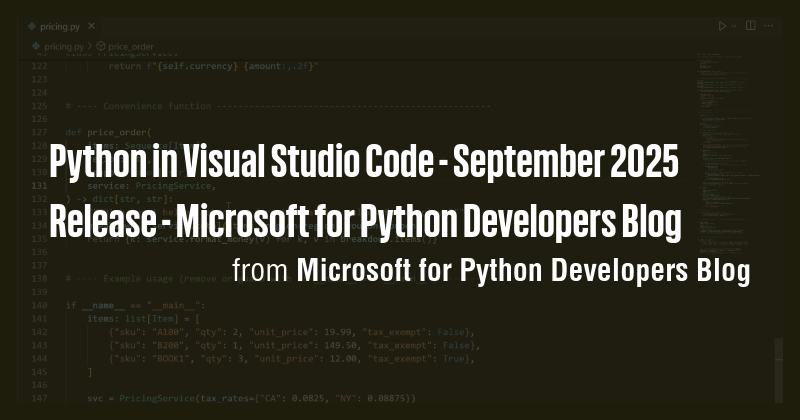This screenshot has height=420, width=800.
Task: Click the code line with sku "A100"
Action: coord(291,332)
